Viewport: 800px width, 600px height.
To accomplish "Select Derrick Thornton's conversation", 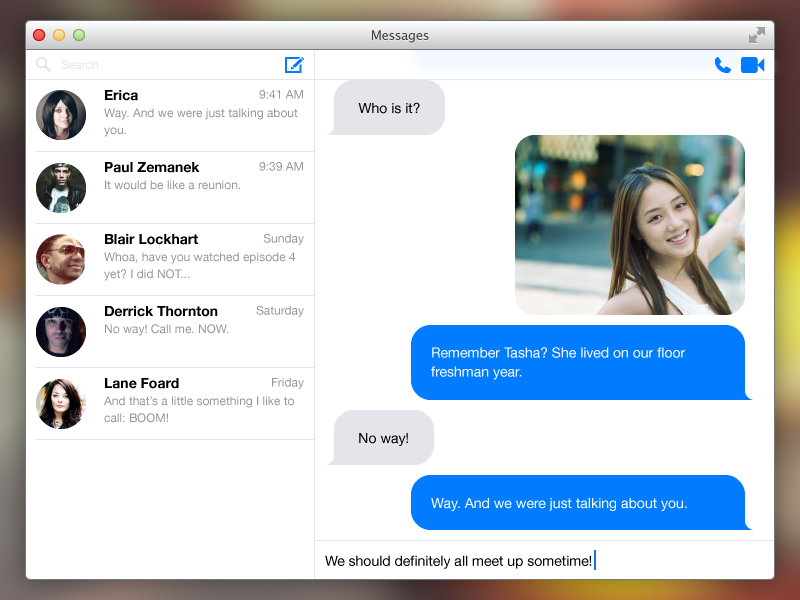I will 200,331.
